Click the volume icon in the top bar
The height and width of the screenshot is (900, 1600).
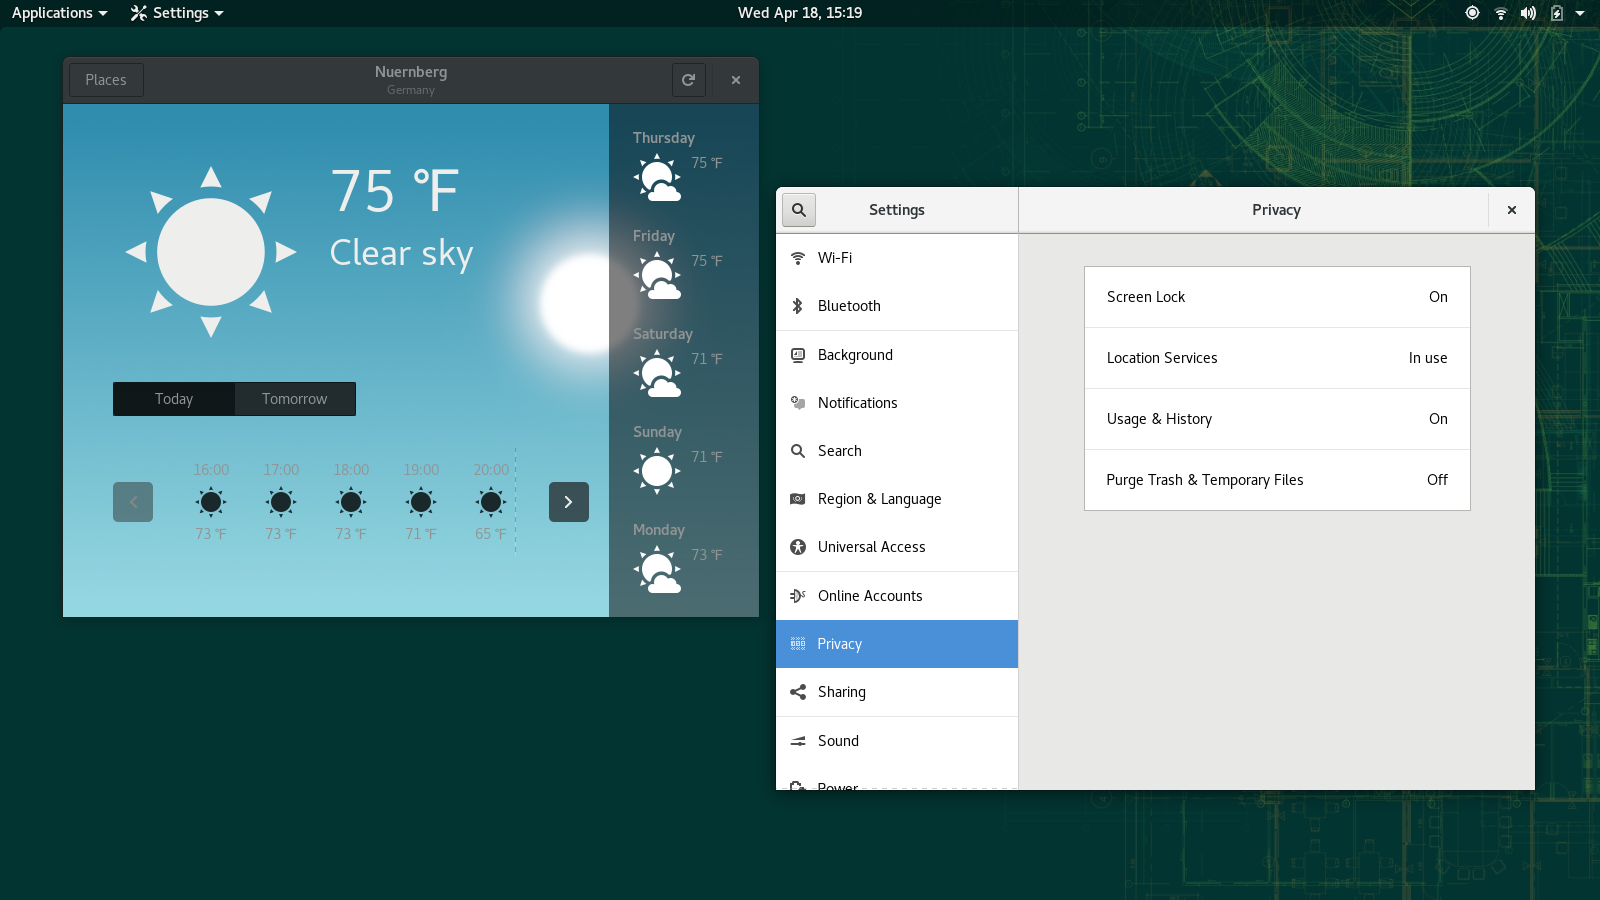(x=1528, y=13)
